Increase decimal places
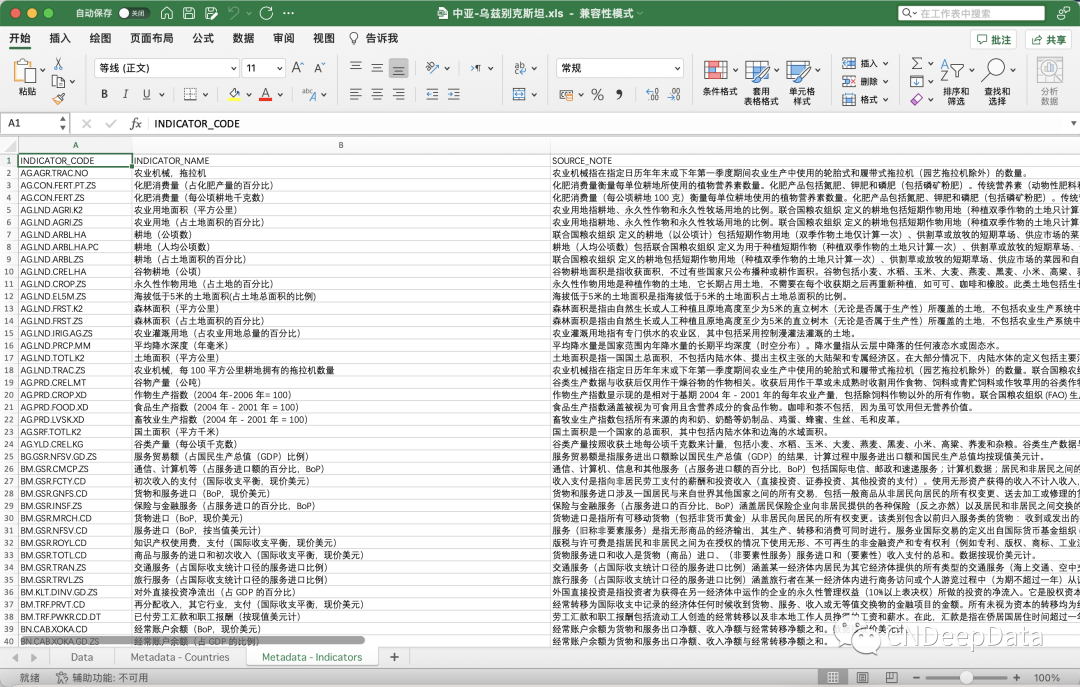This screenshot has width=1080, height=687. tap(652, 94)
